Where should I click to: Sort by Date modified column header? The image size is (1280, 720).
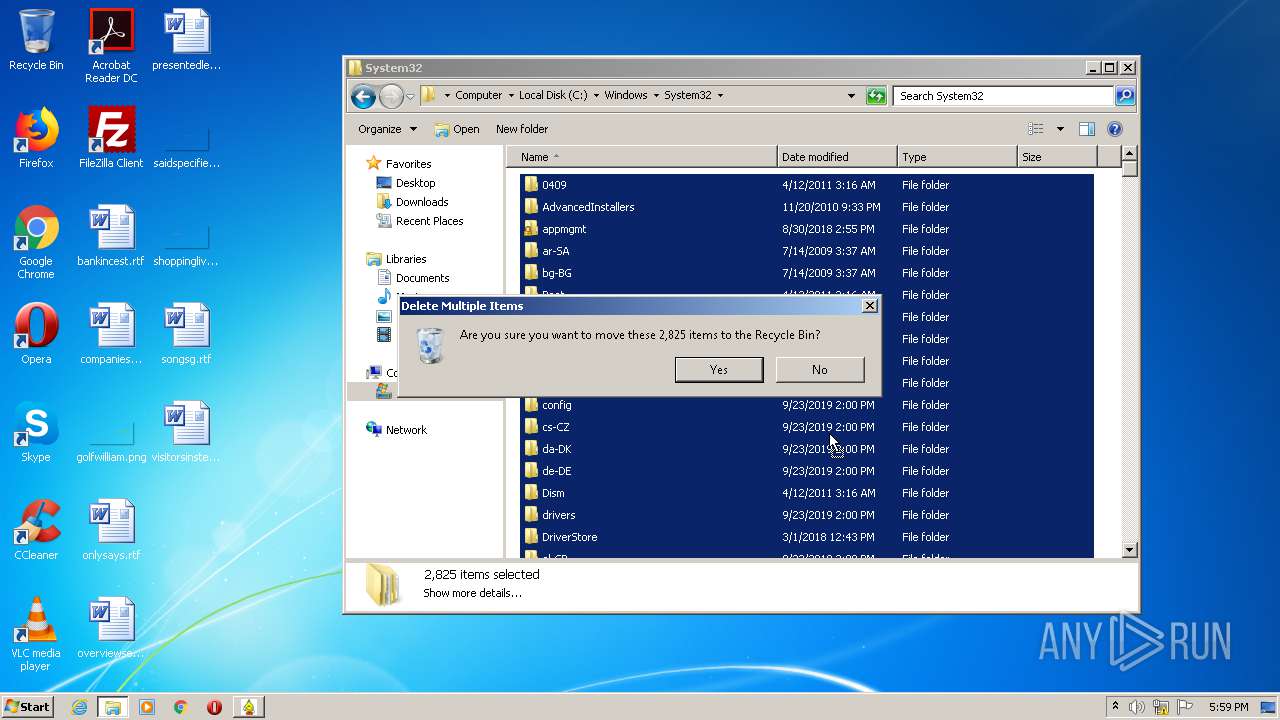pyautogui.click(x=837, y=157)
